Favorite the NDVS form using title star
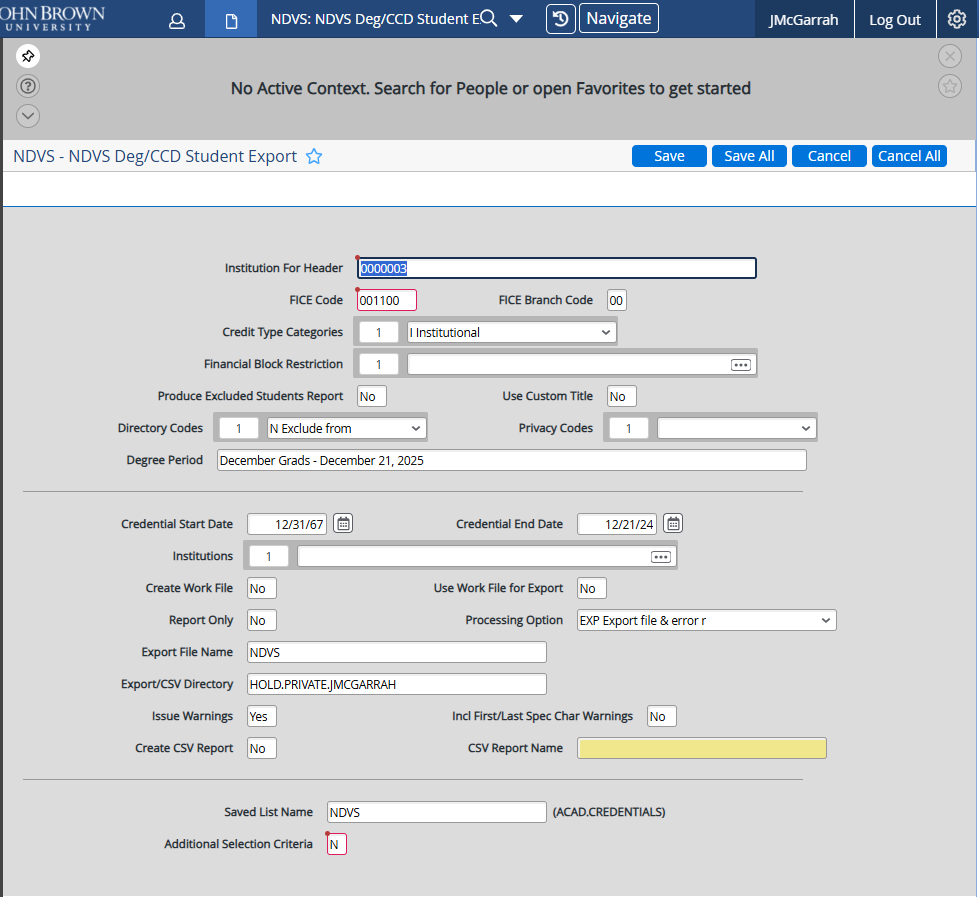 coord(314,156)
